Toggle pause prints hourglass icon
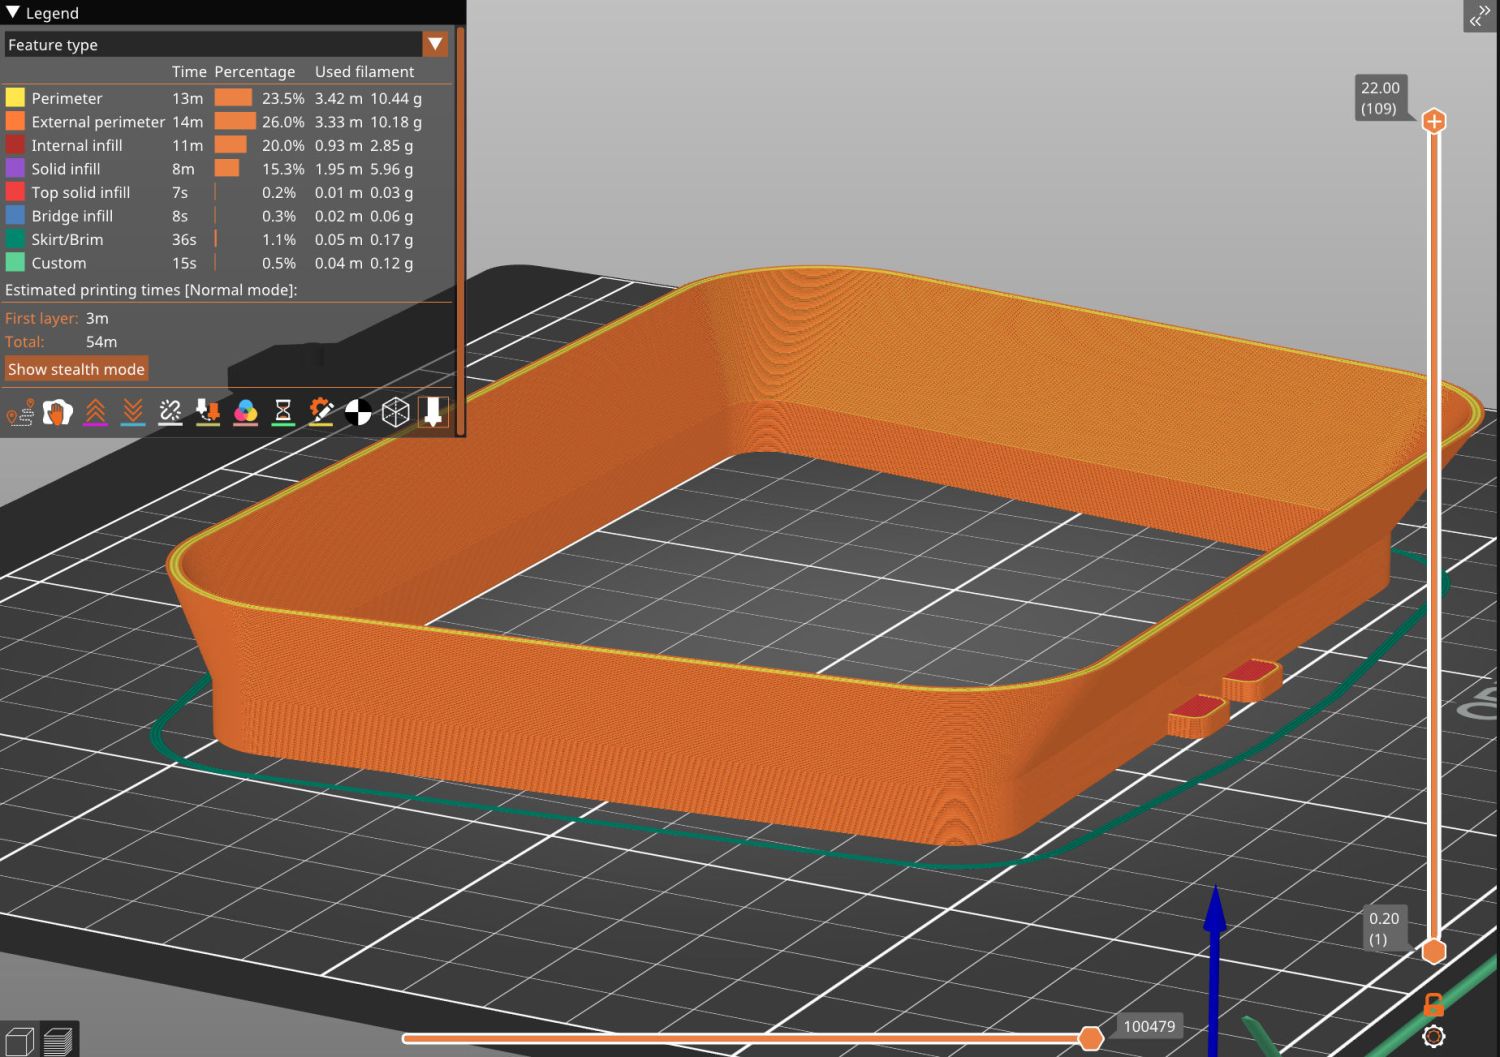Image resolution: width=1500 pixels, height=1057 pixels. [283, 412]
